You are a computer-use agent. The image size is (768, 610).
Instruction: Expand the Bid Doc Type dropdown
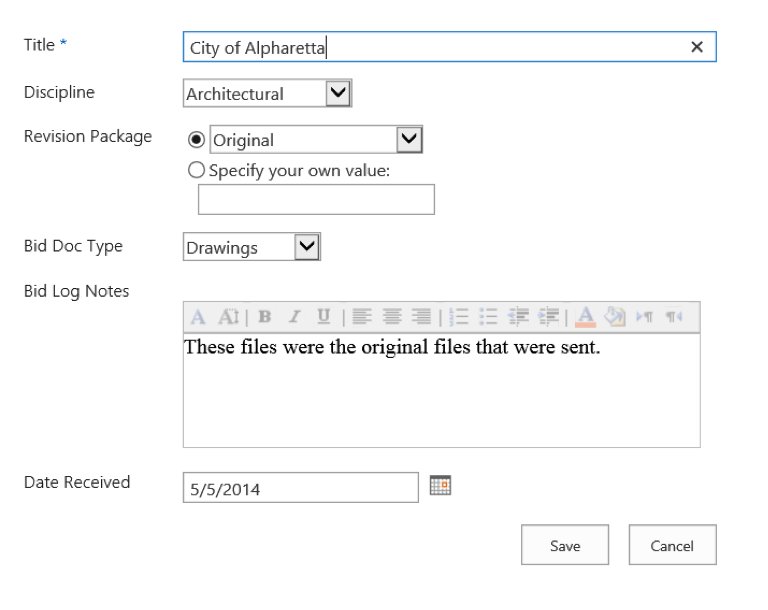point(307,247)
